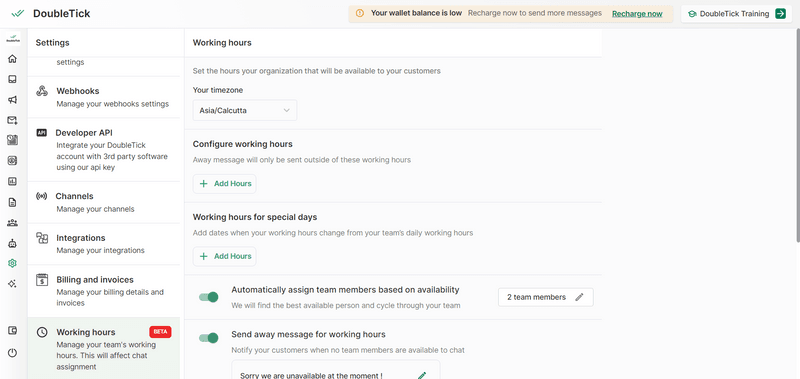
Task: Click the square widget icon above chart icon
Action: coord(12,161)
